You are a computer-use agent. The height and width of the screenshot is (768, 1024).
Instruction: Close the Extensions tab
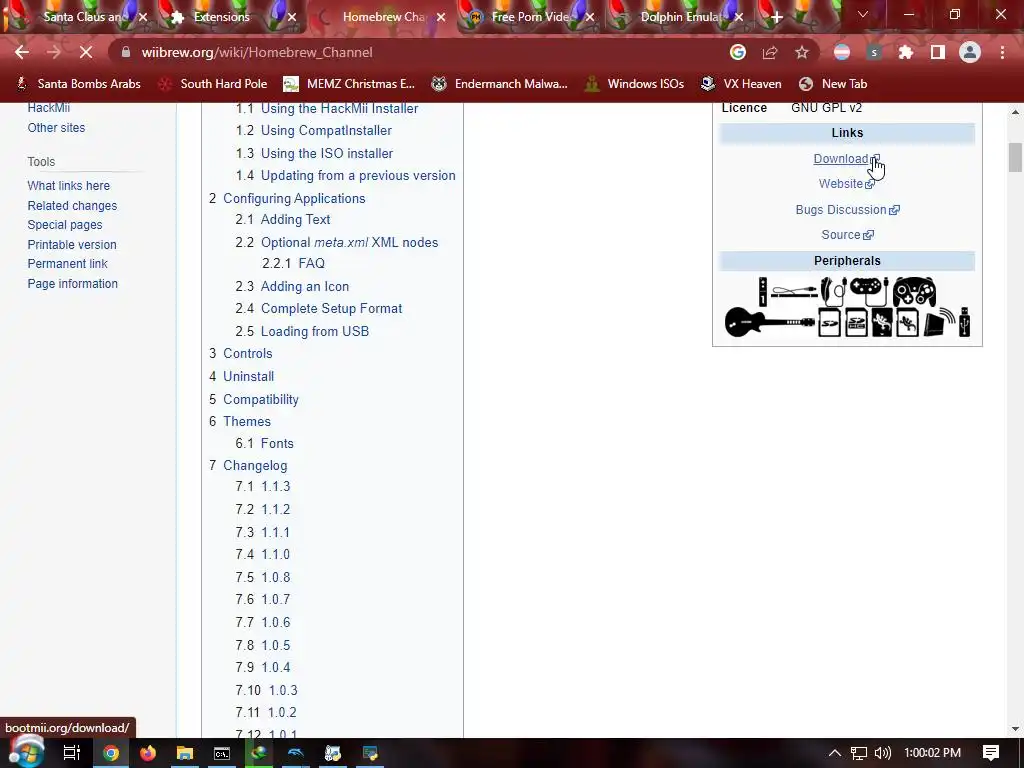pyautogui.click(x=293, y=18)
